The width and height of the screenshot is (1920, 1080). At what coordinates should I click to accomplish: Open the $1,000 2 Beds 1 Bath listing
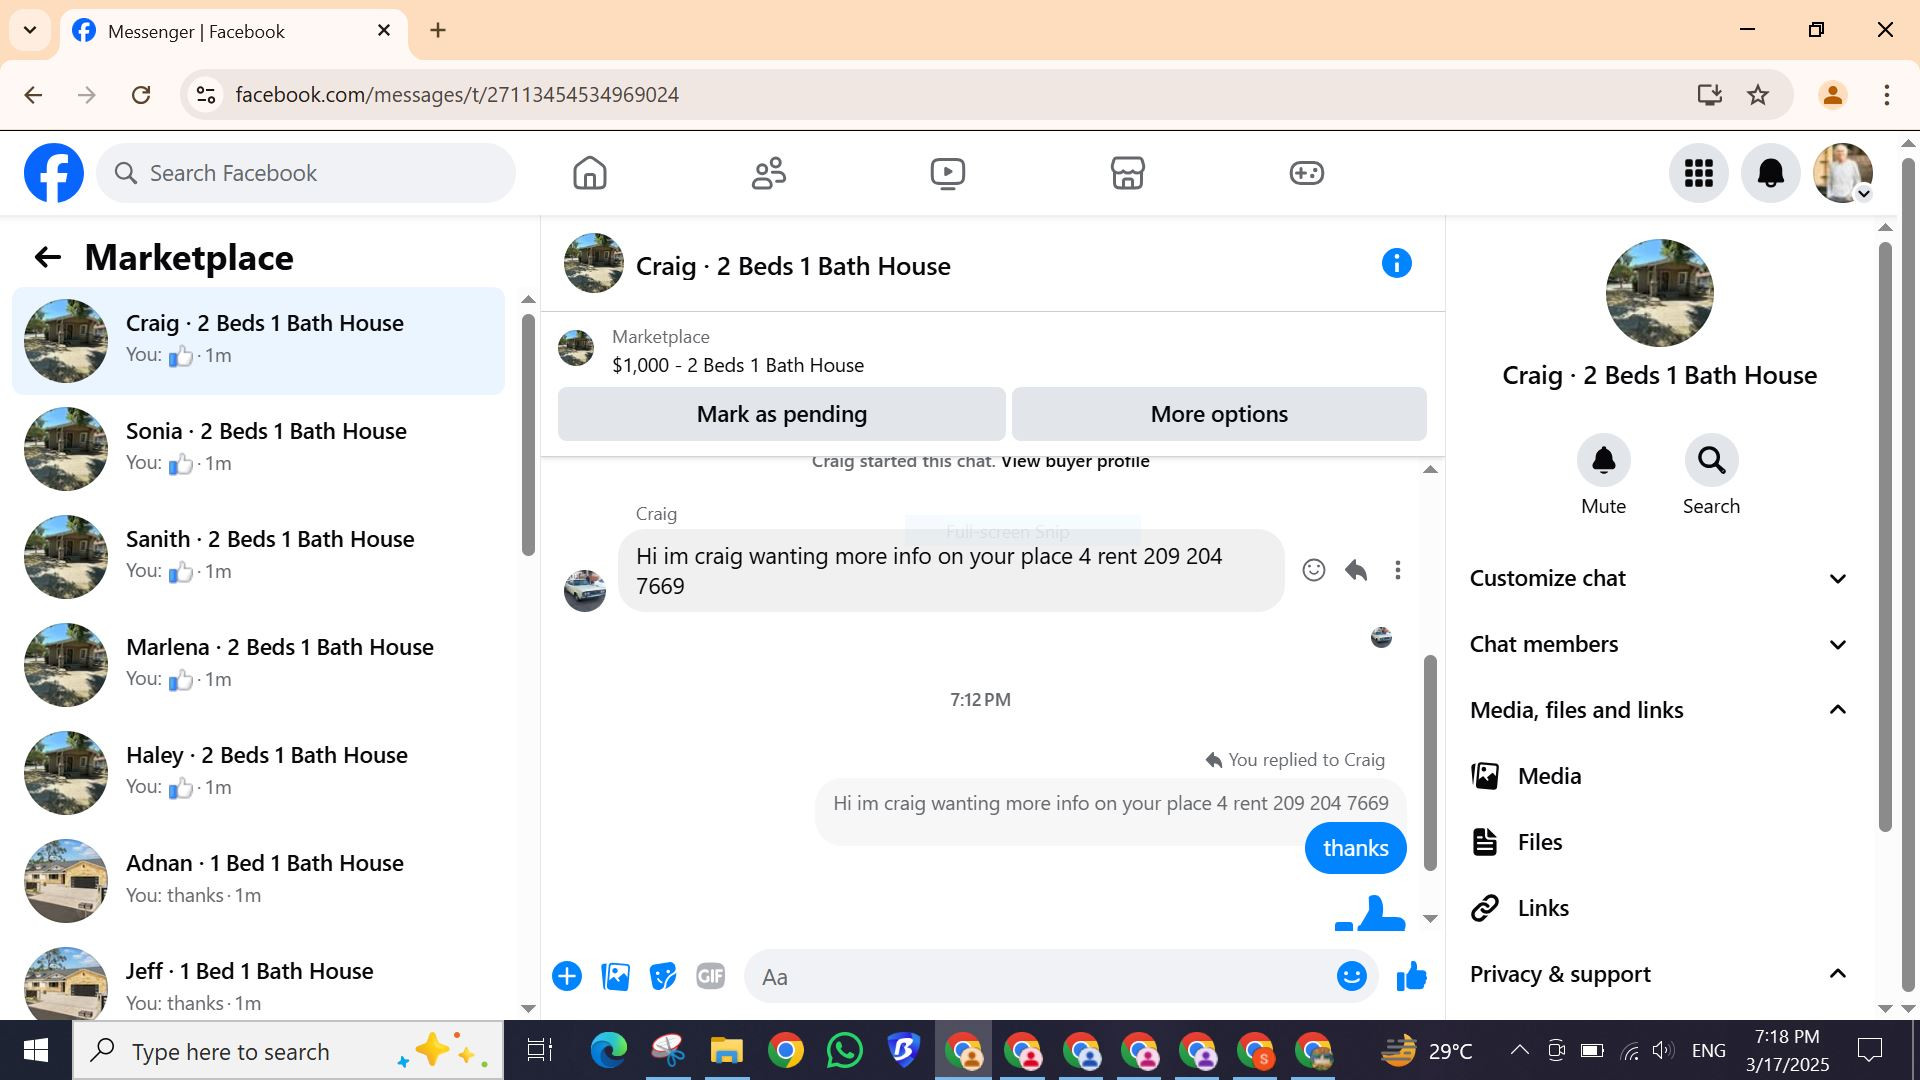click(738, 365)
